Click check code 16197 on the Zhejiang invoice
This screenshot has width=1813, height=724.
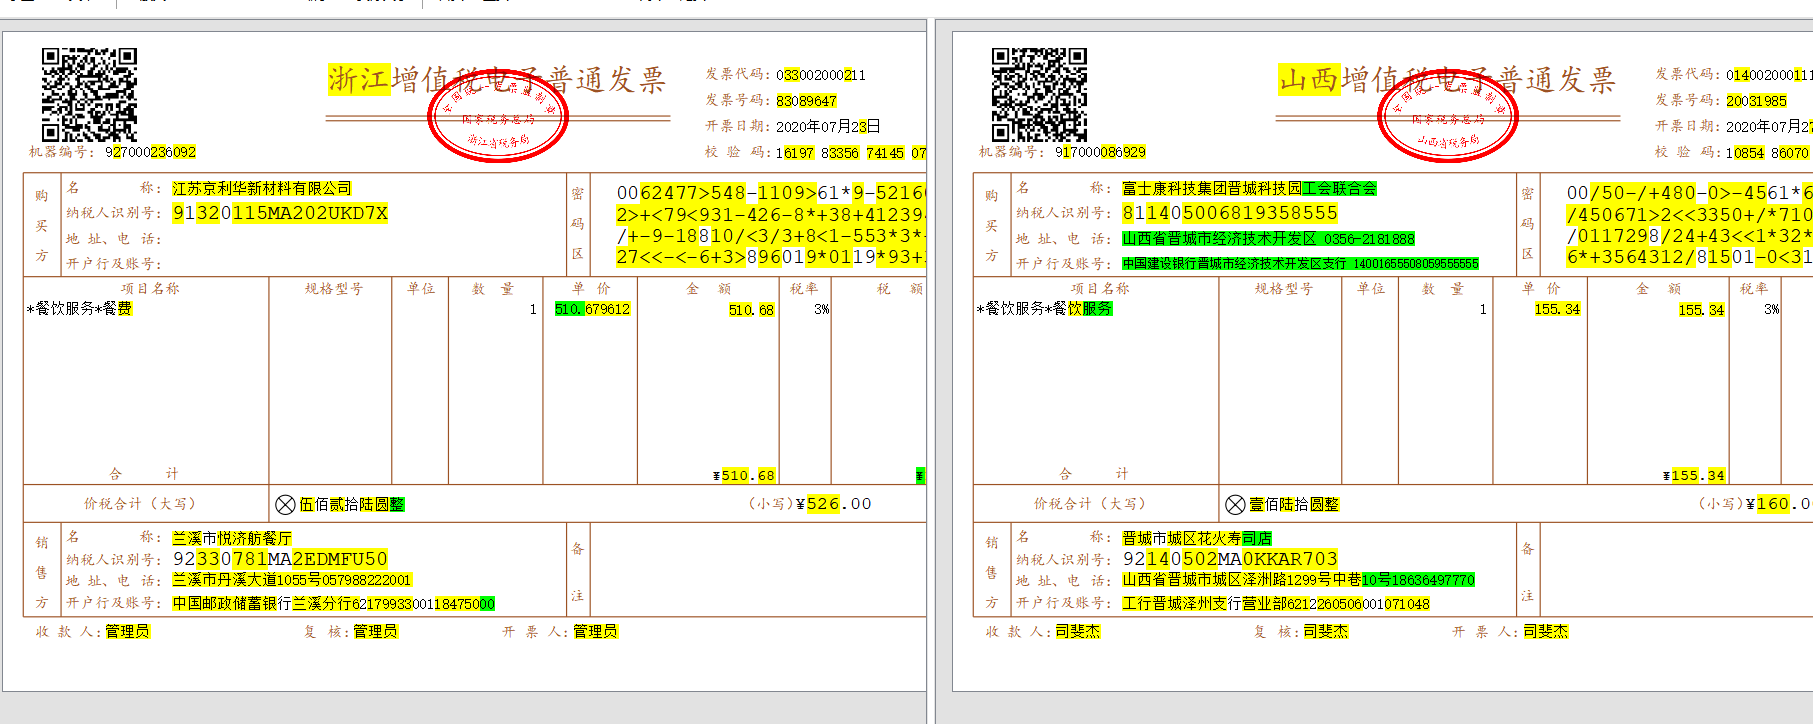(x=795, y=153)
